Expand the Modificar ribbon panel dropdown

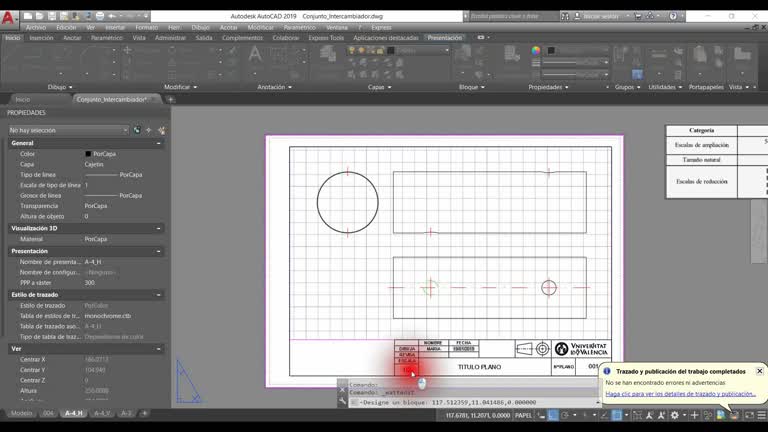(180, 87)
